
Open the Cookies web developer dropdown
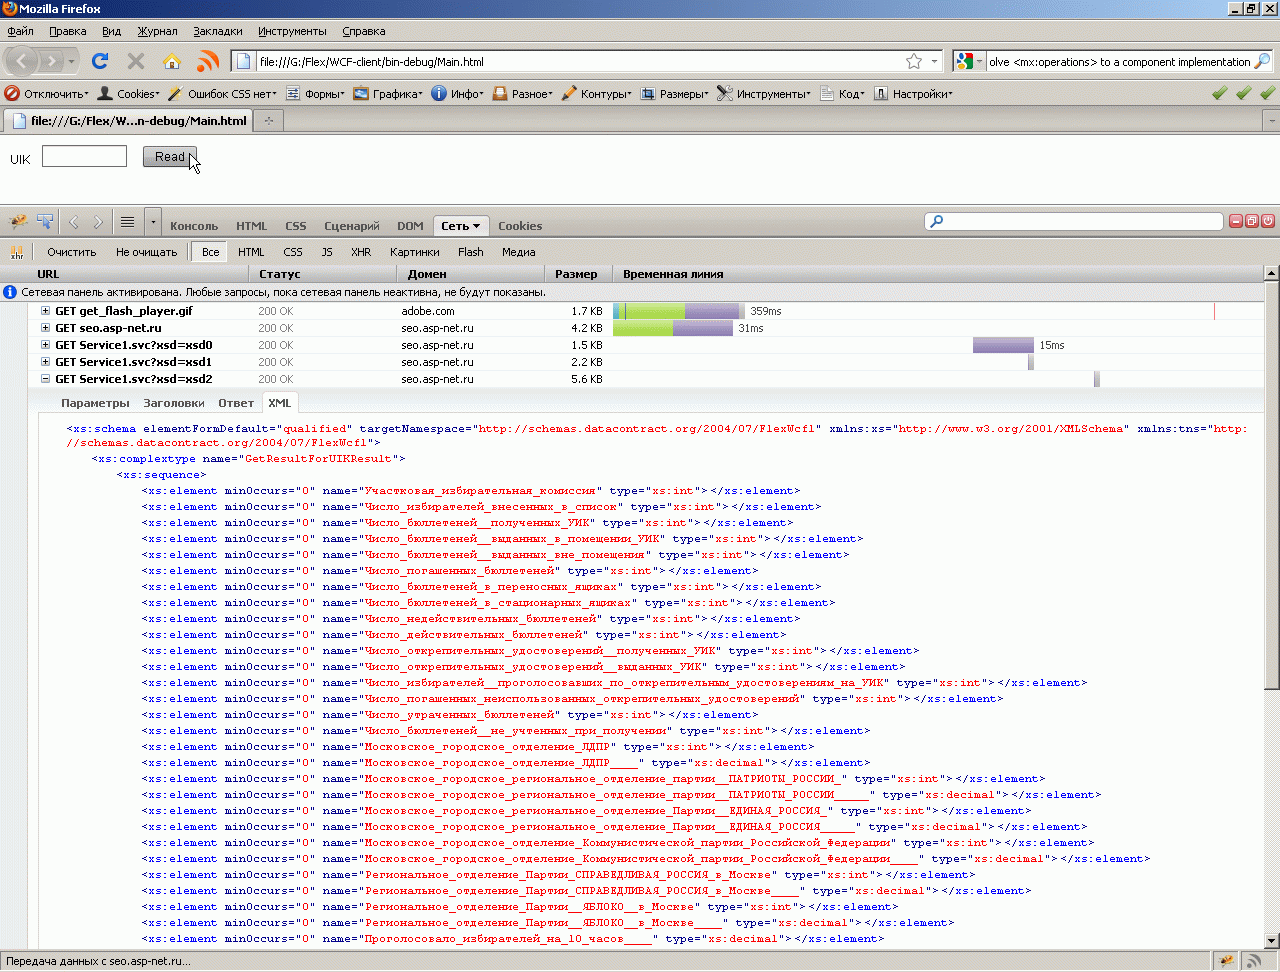click(128, 93)
